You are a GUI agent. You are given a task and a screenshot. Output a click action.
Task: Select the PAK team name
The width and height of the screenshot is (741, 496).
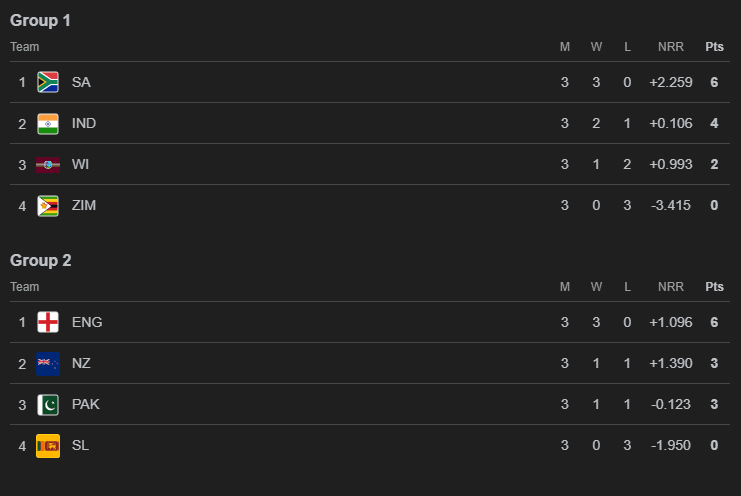[86, 404]
